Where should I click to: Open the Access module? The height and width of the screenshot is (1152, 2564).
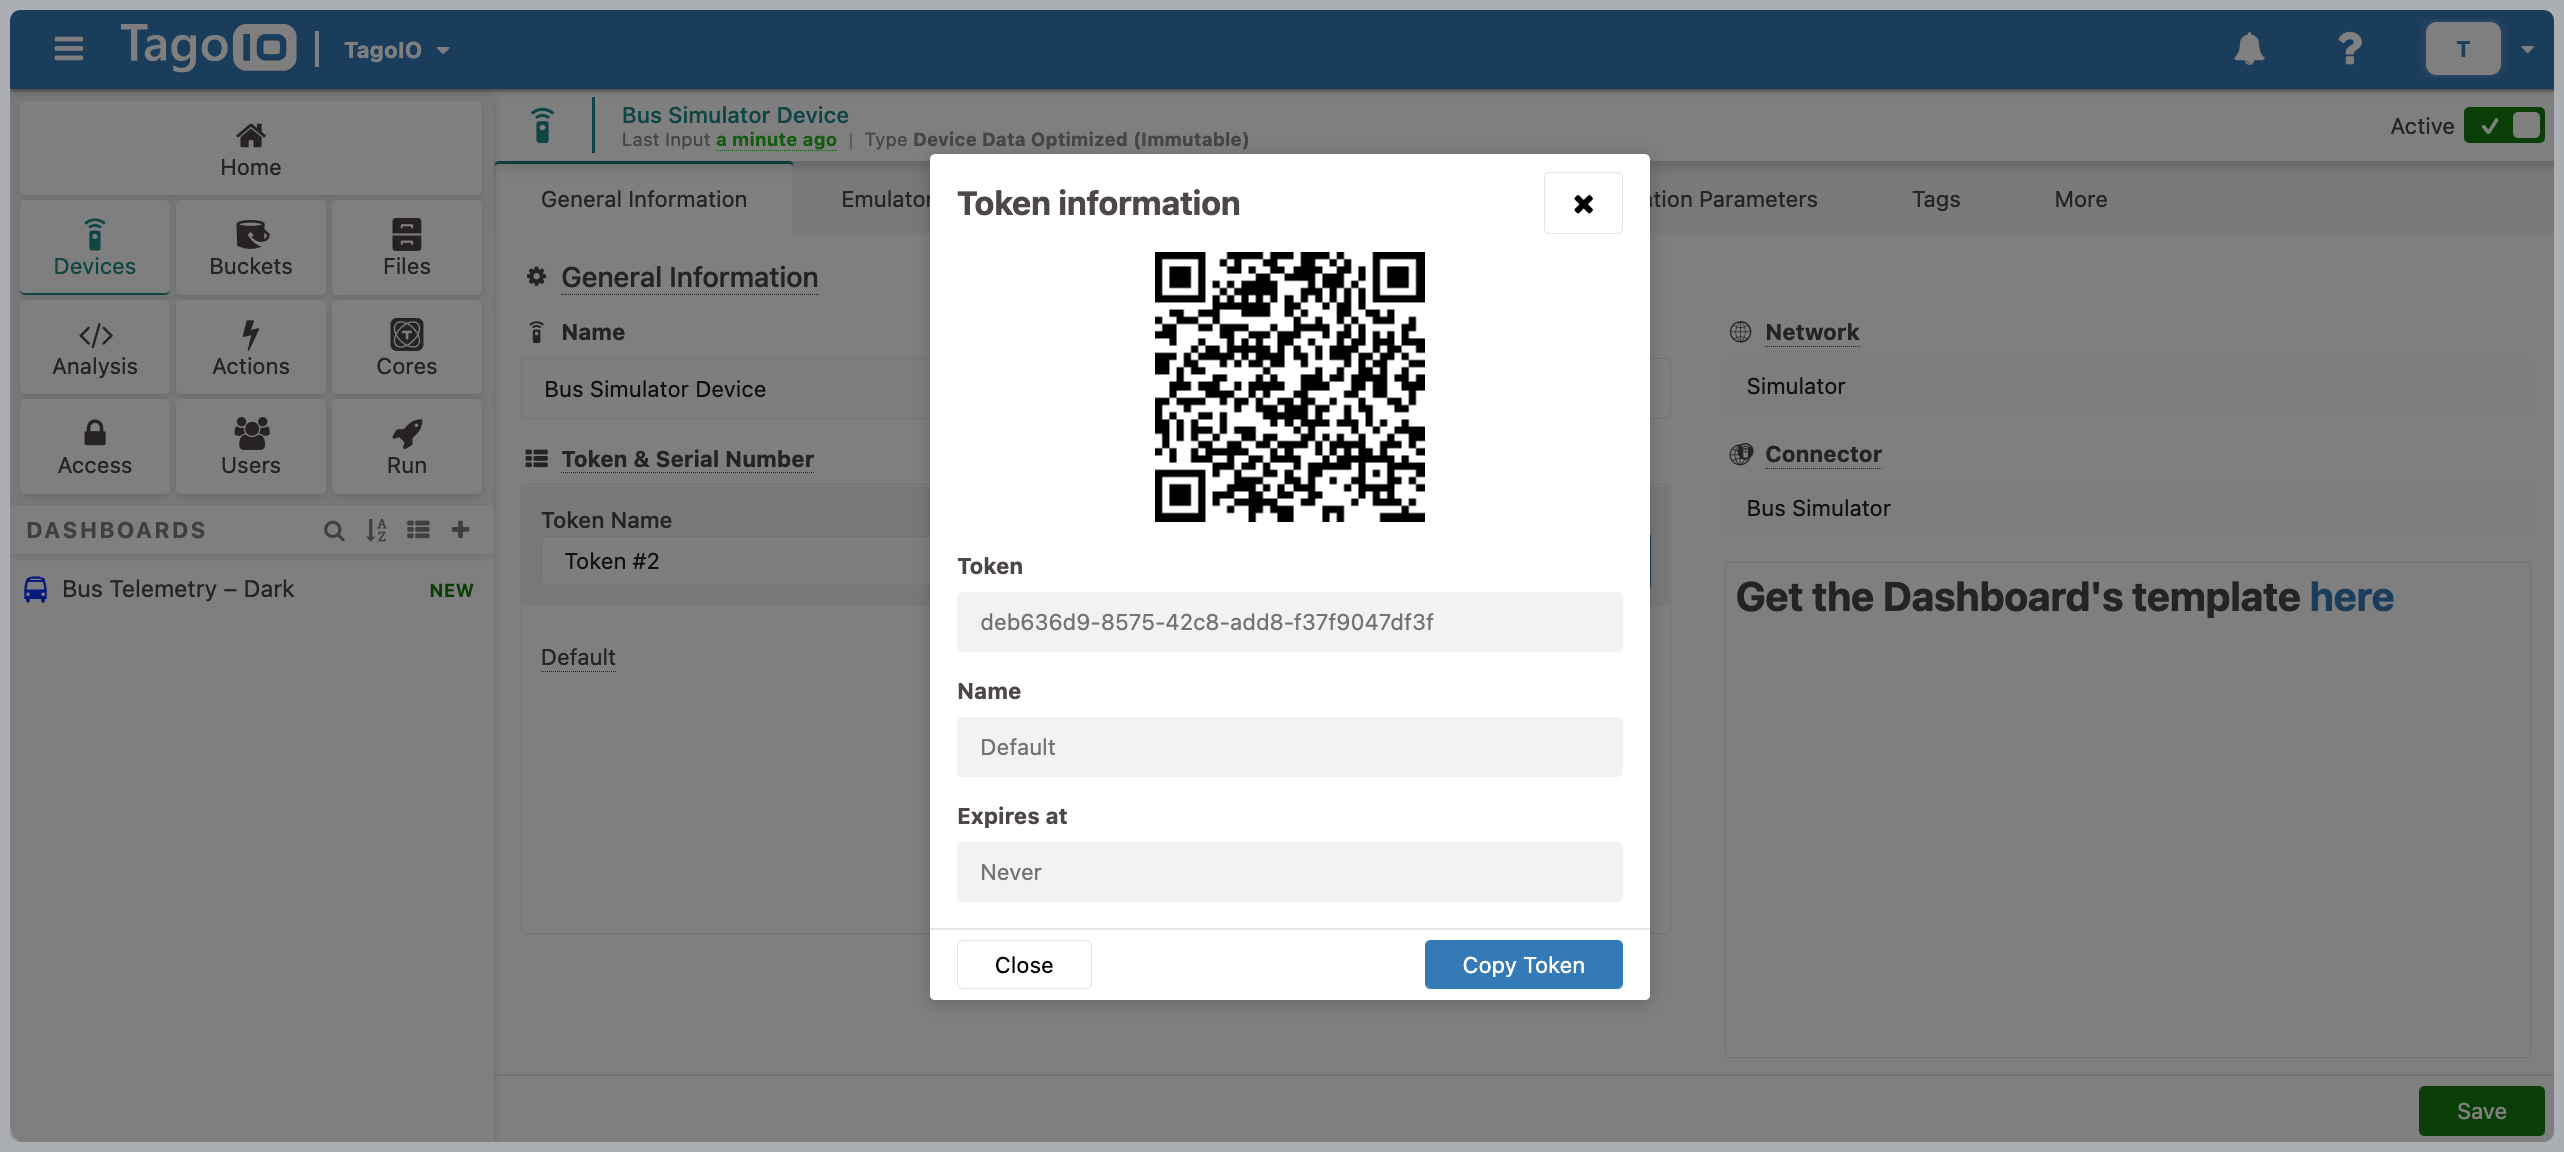click(x=94, y=446)
